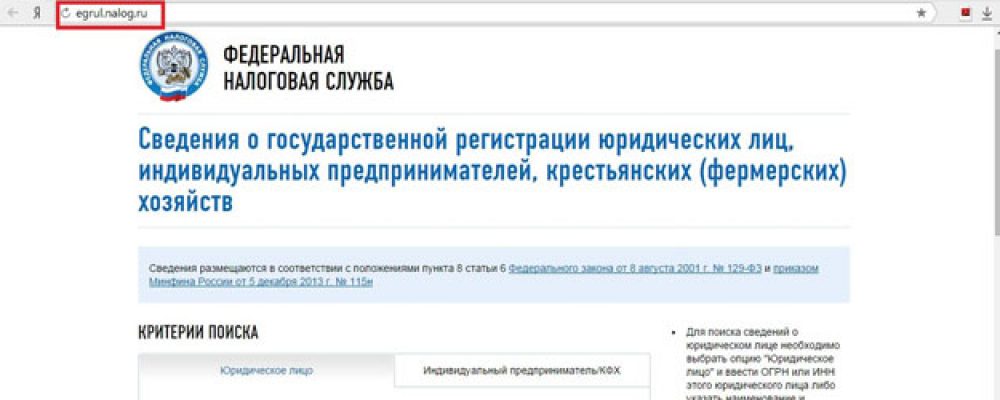Screen dimensions: 1000x400
Task: Open the federal law of 8 August 2001 link
Action: point(635,269)
